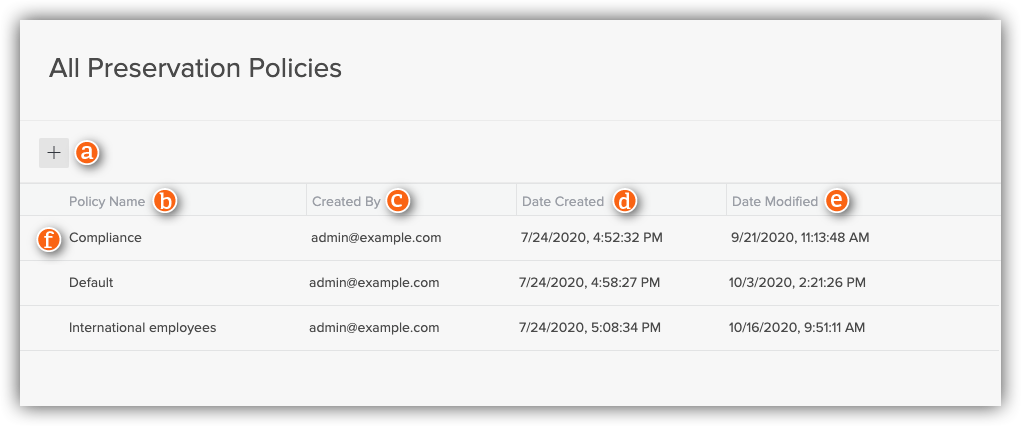The height and width of the screenshot is (426, 1021).
Task: Click the orange 'b' callout marker
Action: pos(164,201)
